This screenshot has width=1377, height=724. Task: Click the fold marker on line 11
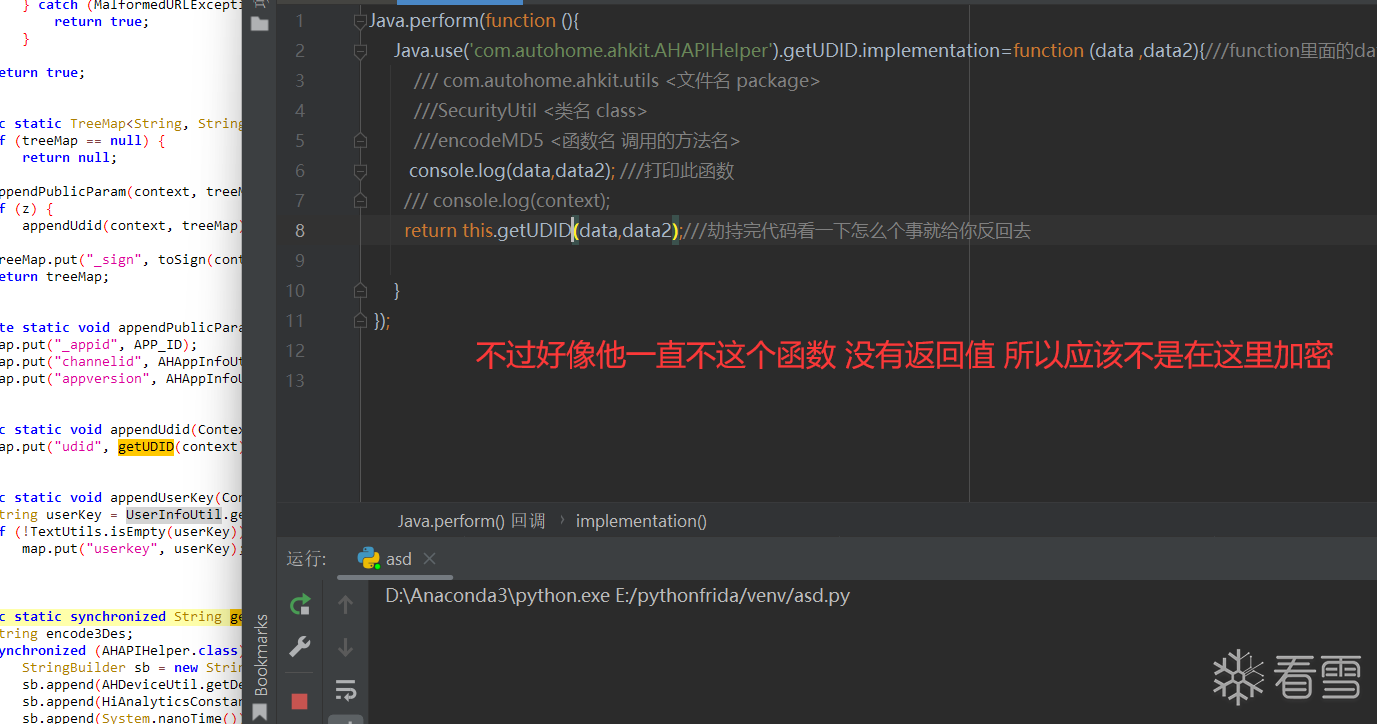pos(360,321)
